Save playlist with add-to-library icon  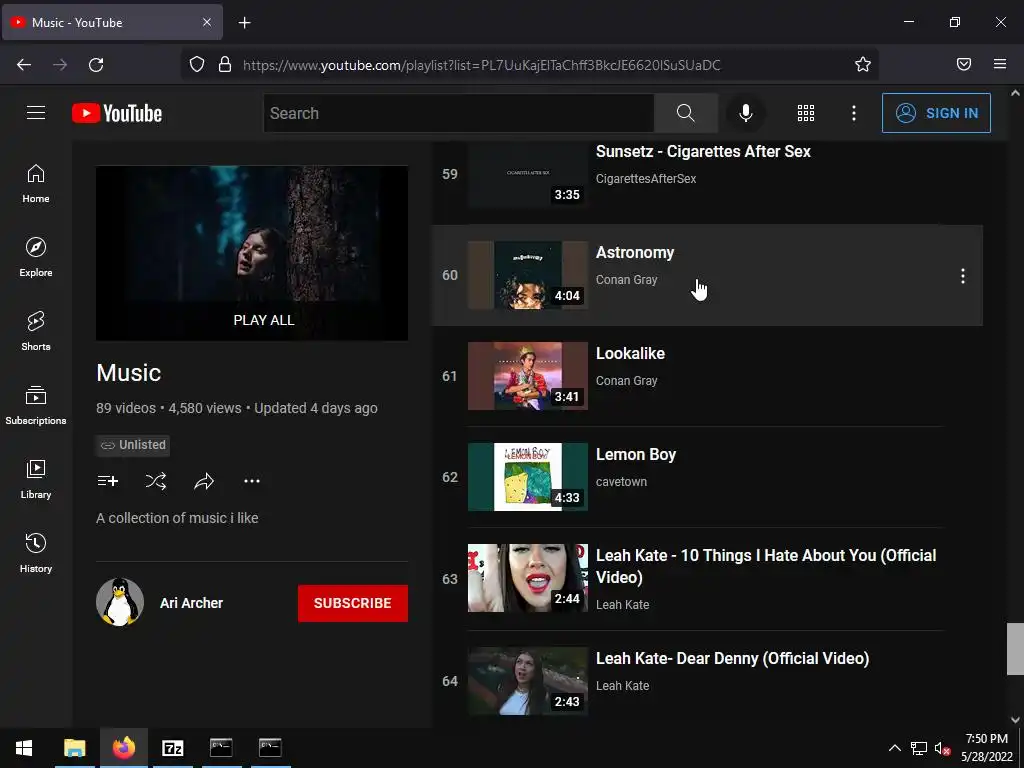108,481
